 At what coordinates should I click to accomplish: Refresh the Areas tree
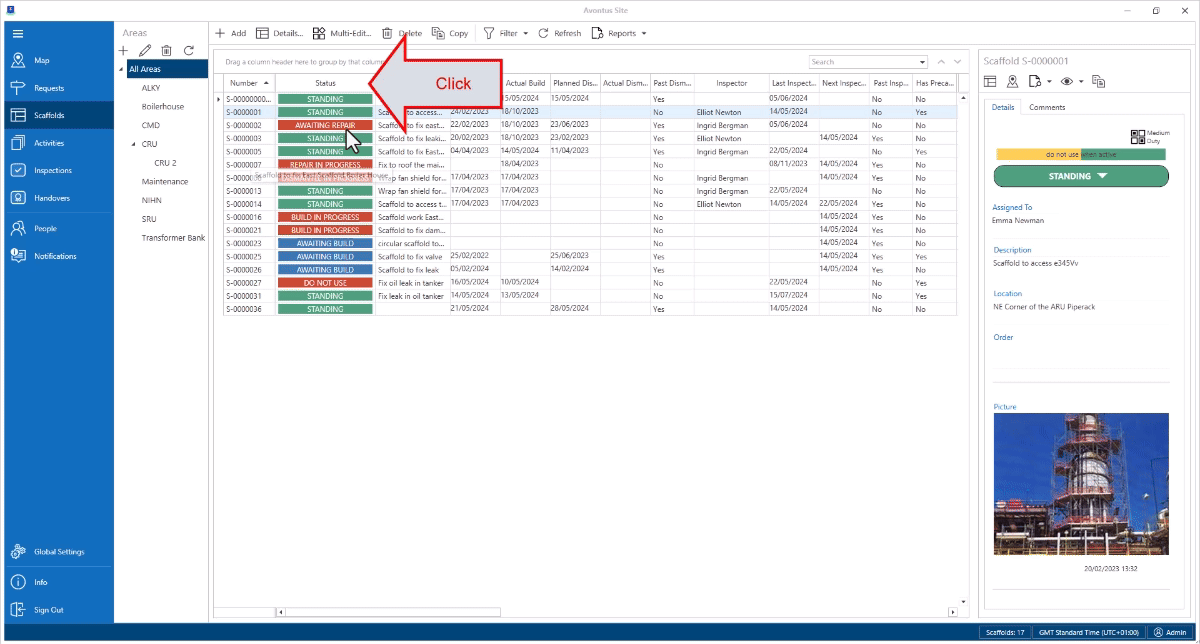[188, 50]
